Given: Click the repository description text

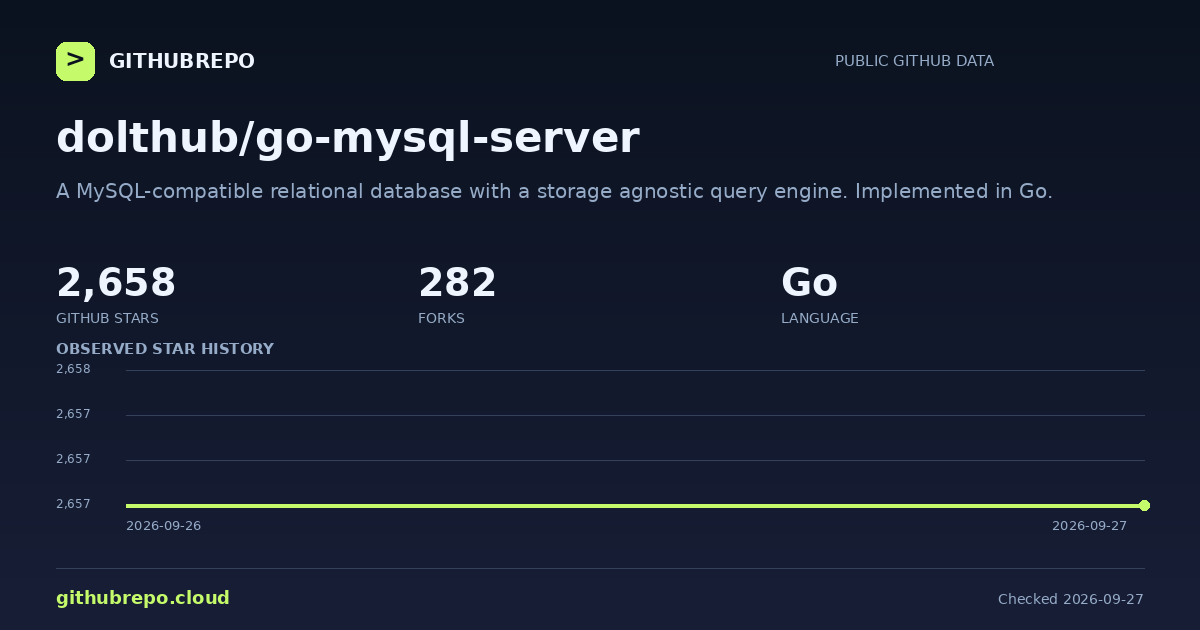Looking at the screenshot, I should click(554, 191).
